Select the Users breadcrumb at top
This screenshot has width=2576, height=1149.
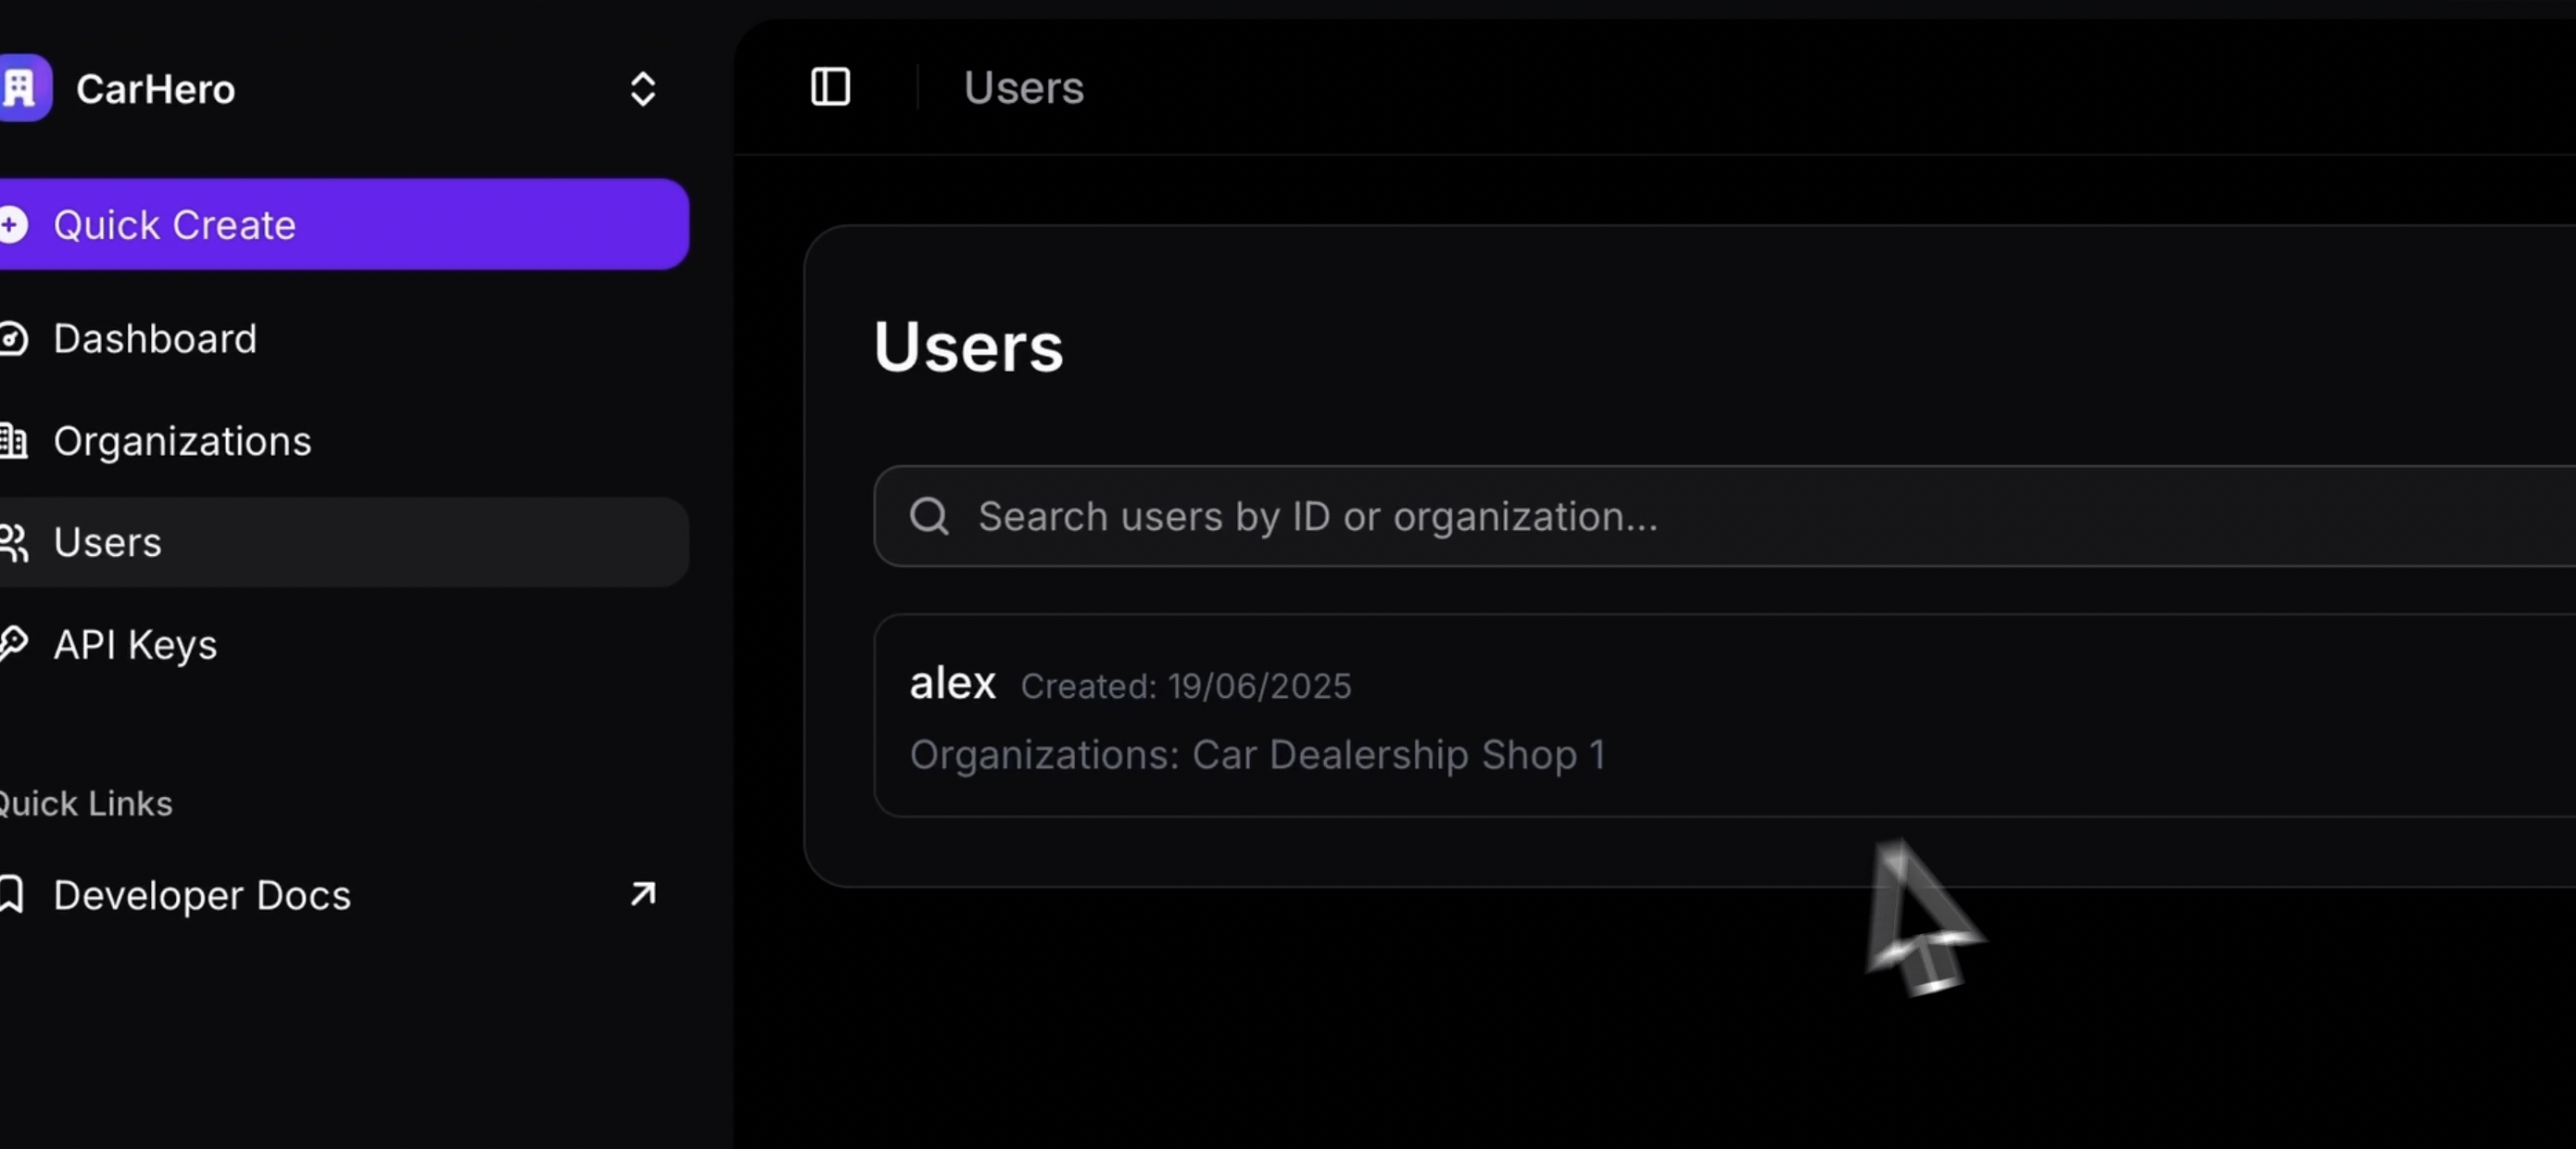pos(1023,88)
